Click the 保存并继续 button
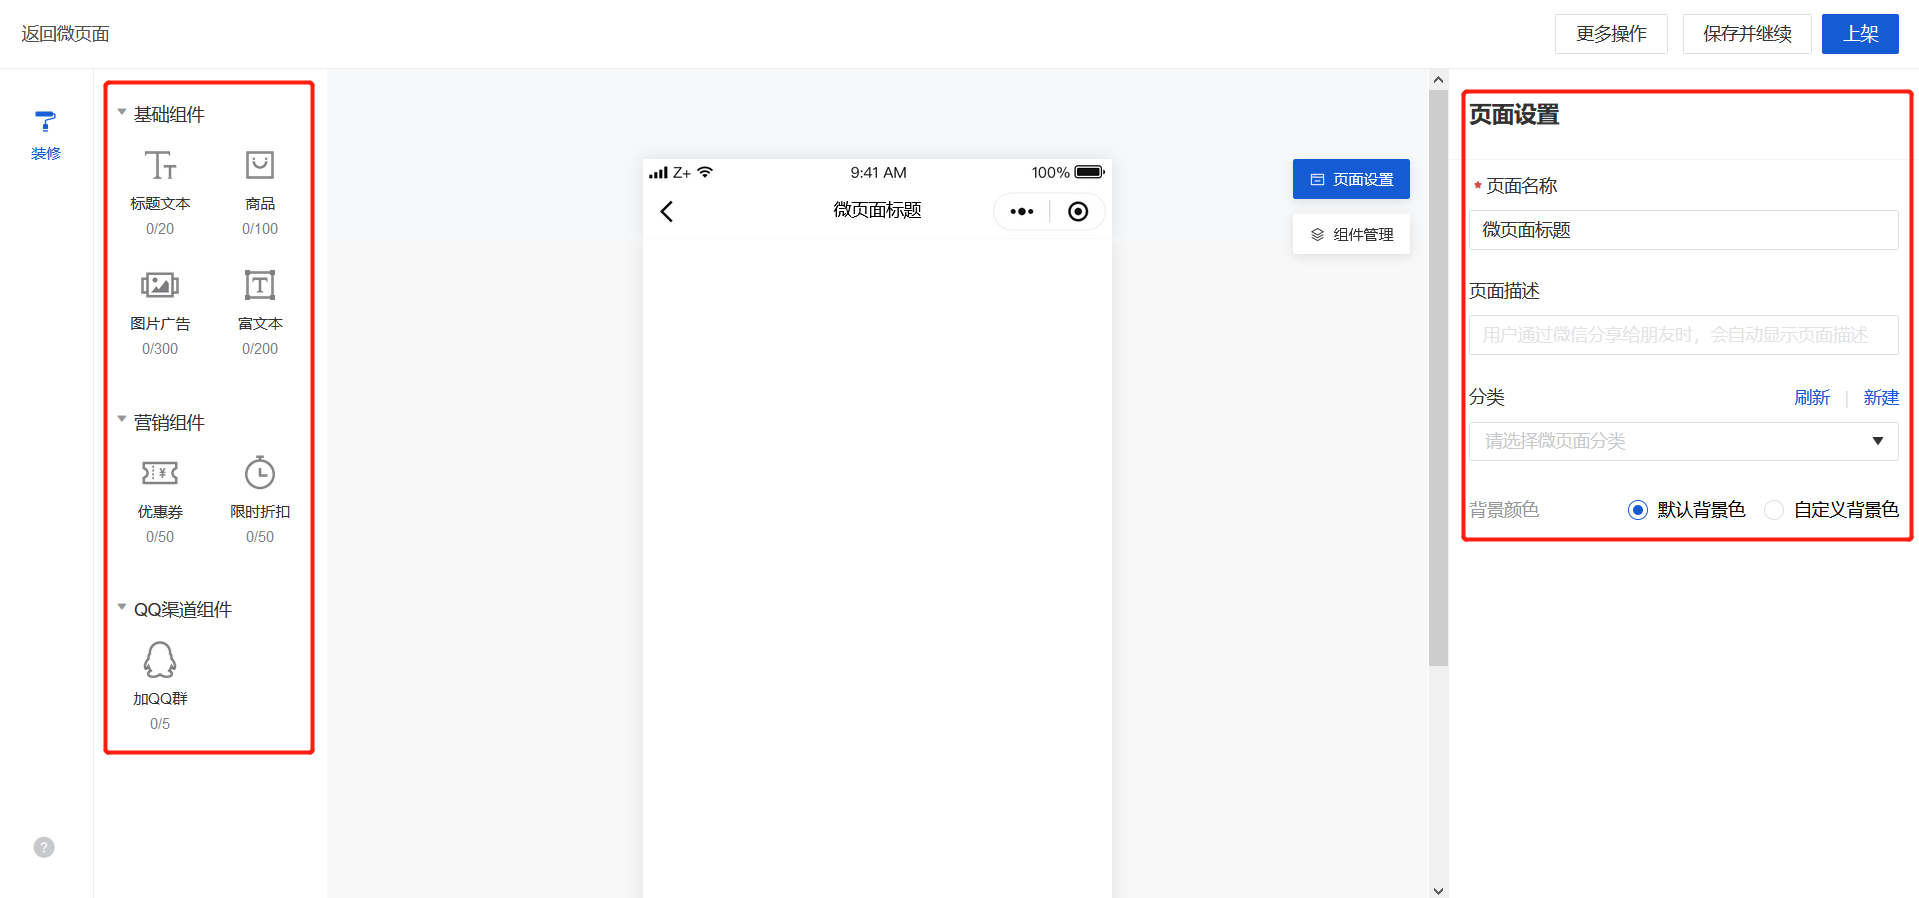The width and height of the screenshot is (1919, 898). [x=1747, y=34]
